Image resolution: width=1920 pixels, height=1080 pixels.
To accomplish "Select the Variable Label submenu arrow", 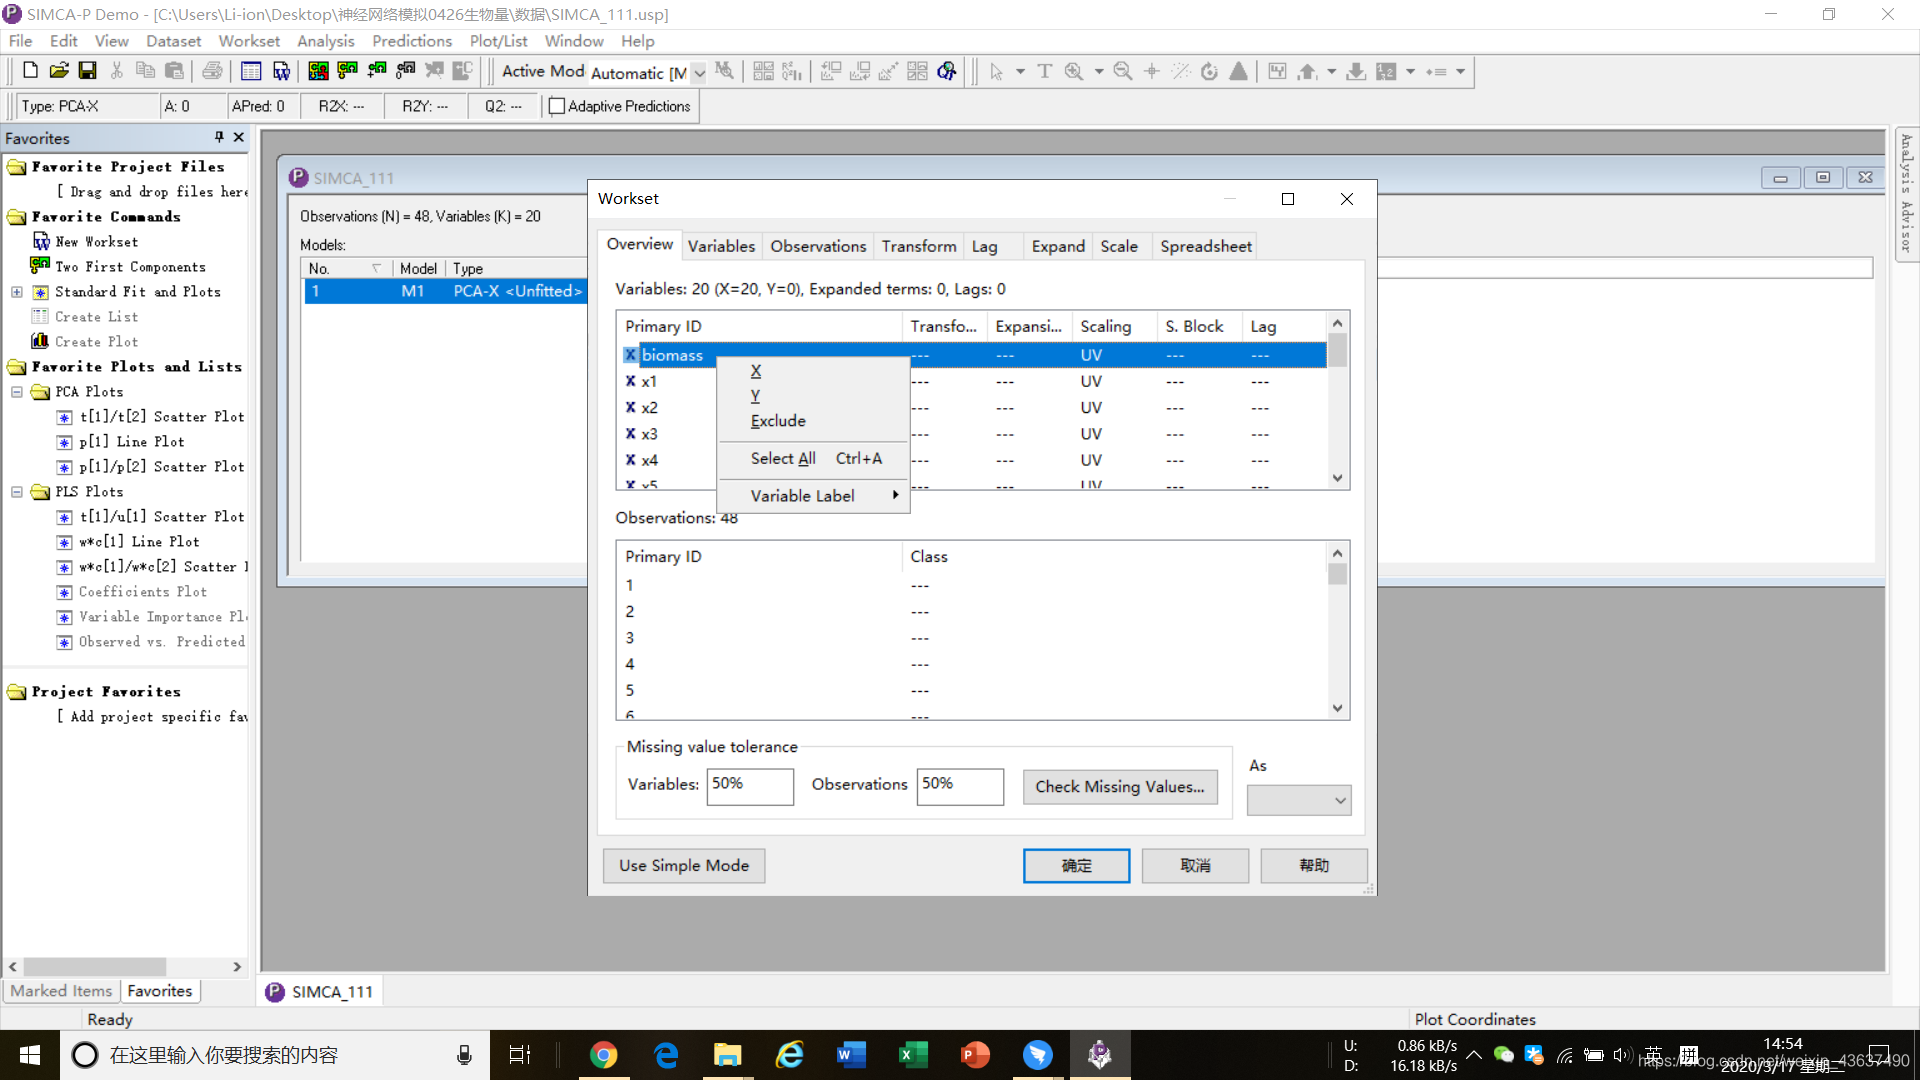I will tap(895, 495).
